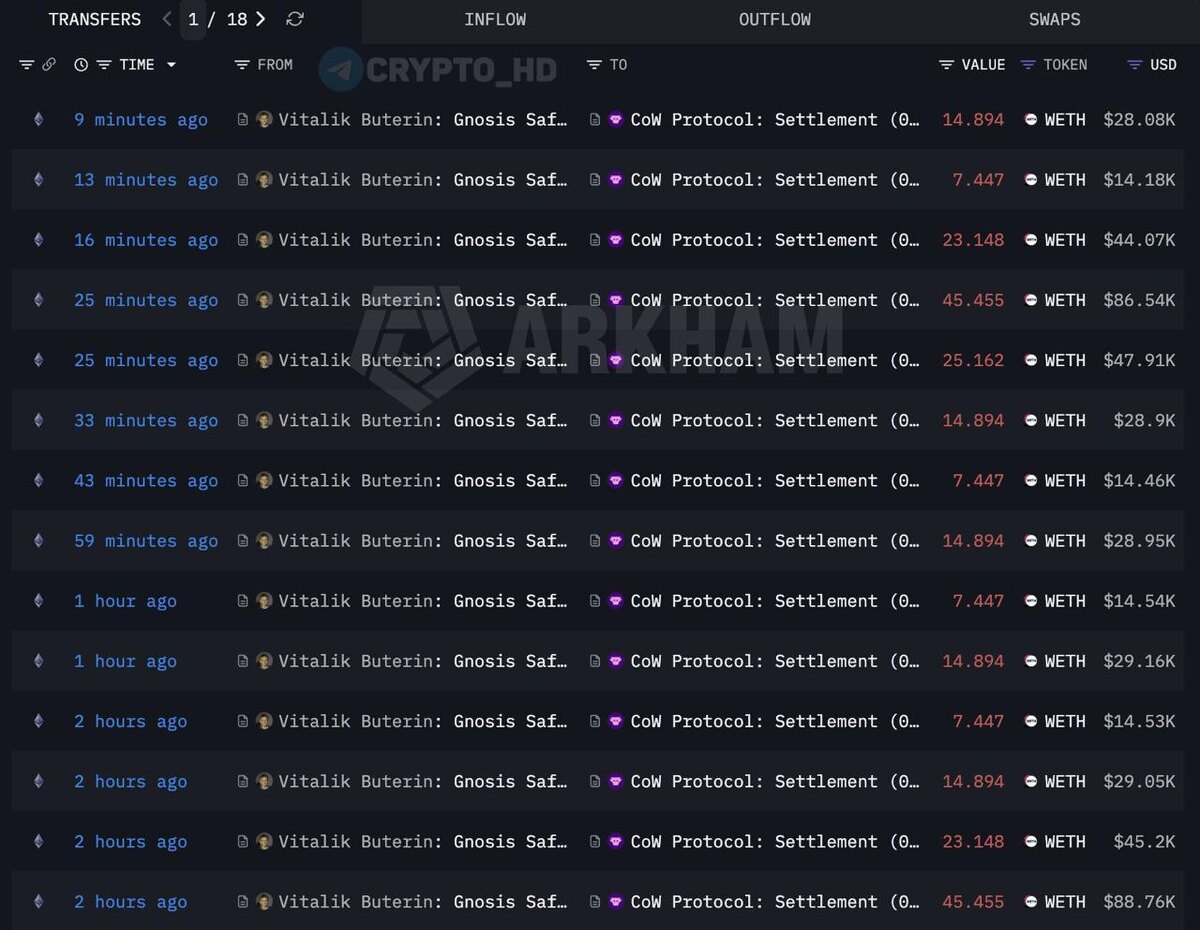
Task: Click WETH token label in $28.9K row
Action: (x=1065, y=420)
